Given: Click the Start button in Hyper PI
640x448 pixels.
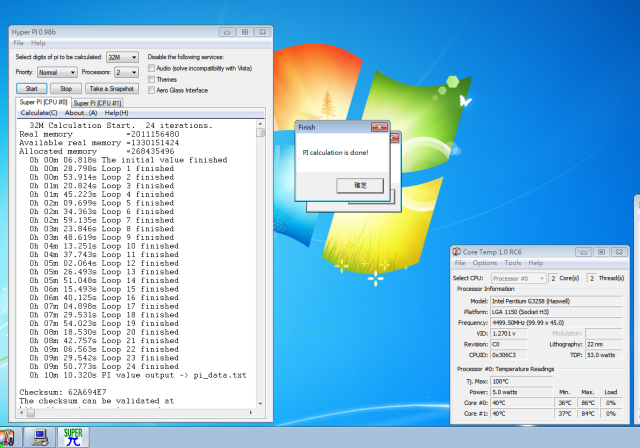Looking at the screenshot, I should click(32, 89).
